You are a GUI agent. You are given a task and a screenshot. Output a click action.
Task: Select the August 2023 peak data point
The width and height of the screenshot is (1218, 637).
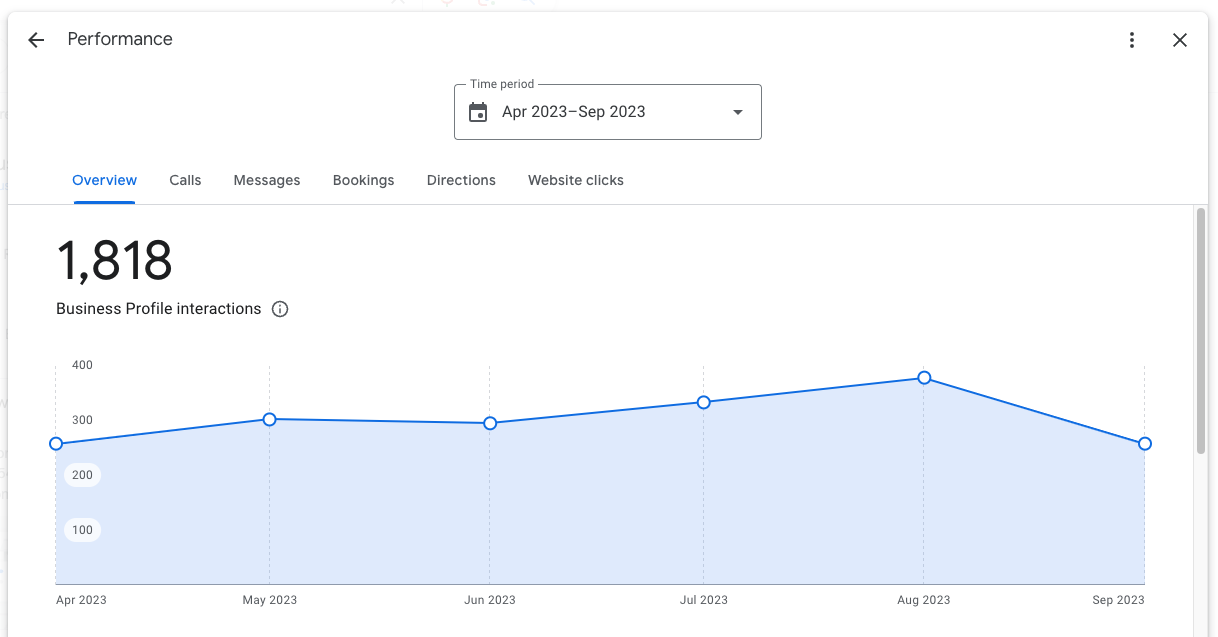pyautogui.click(x=923, y=378)
